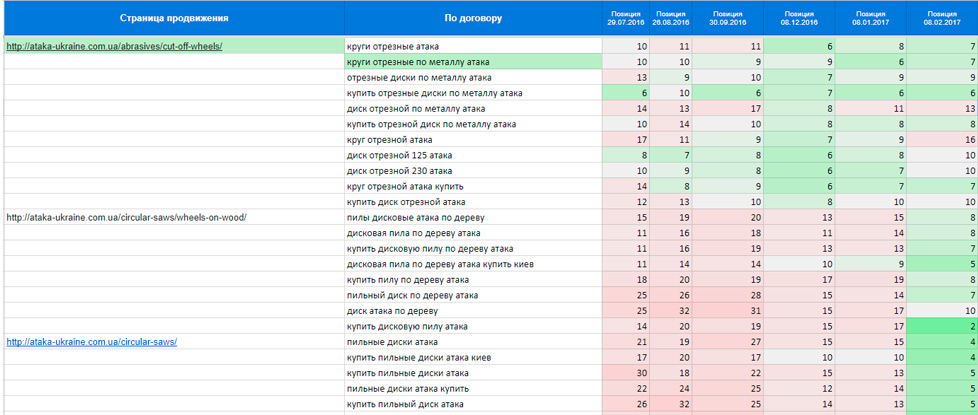Select 26.08.2016 value 24 for 'пильные диски атака купить'
This screenshot has width=978, height=415.
tap(671, 389)
